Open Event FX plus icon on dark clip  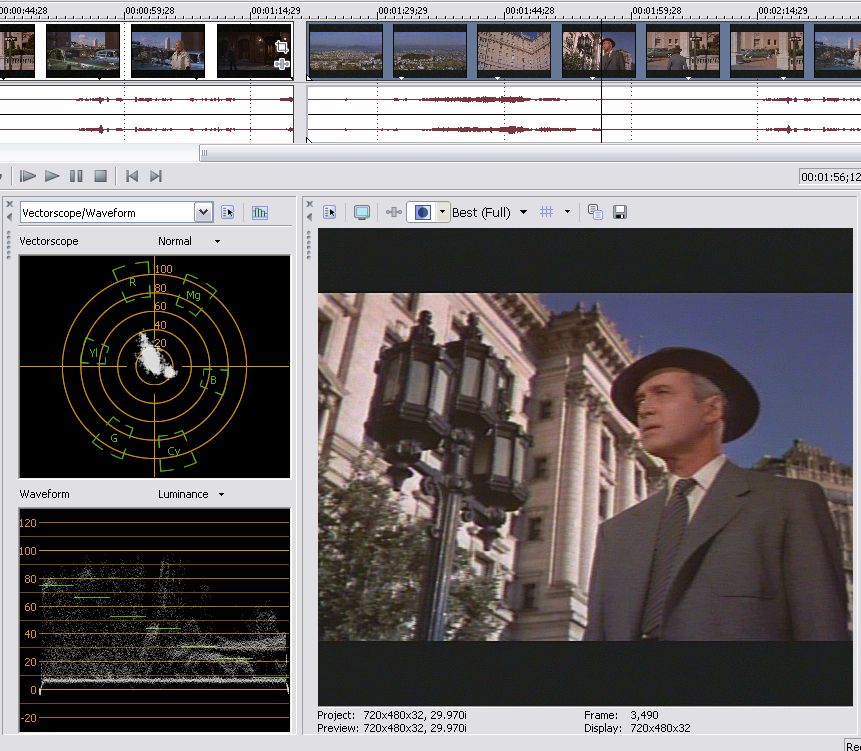[x=282, y=64]
